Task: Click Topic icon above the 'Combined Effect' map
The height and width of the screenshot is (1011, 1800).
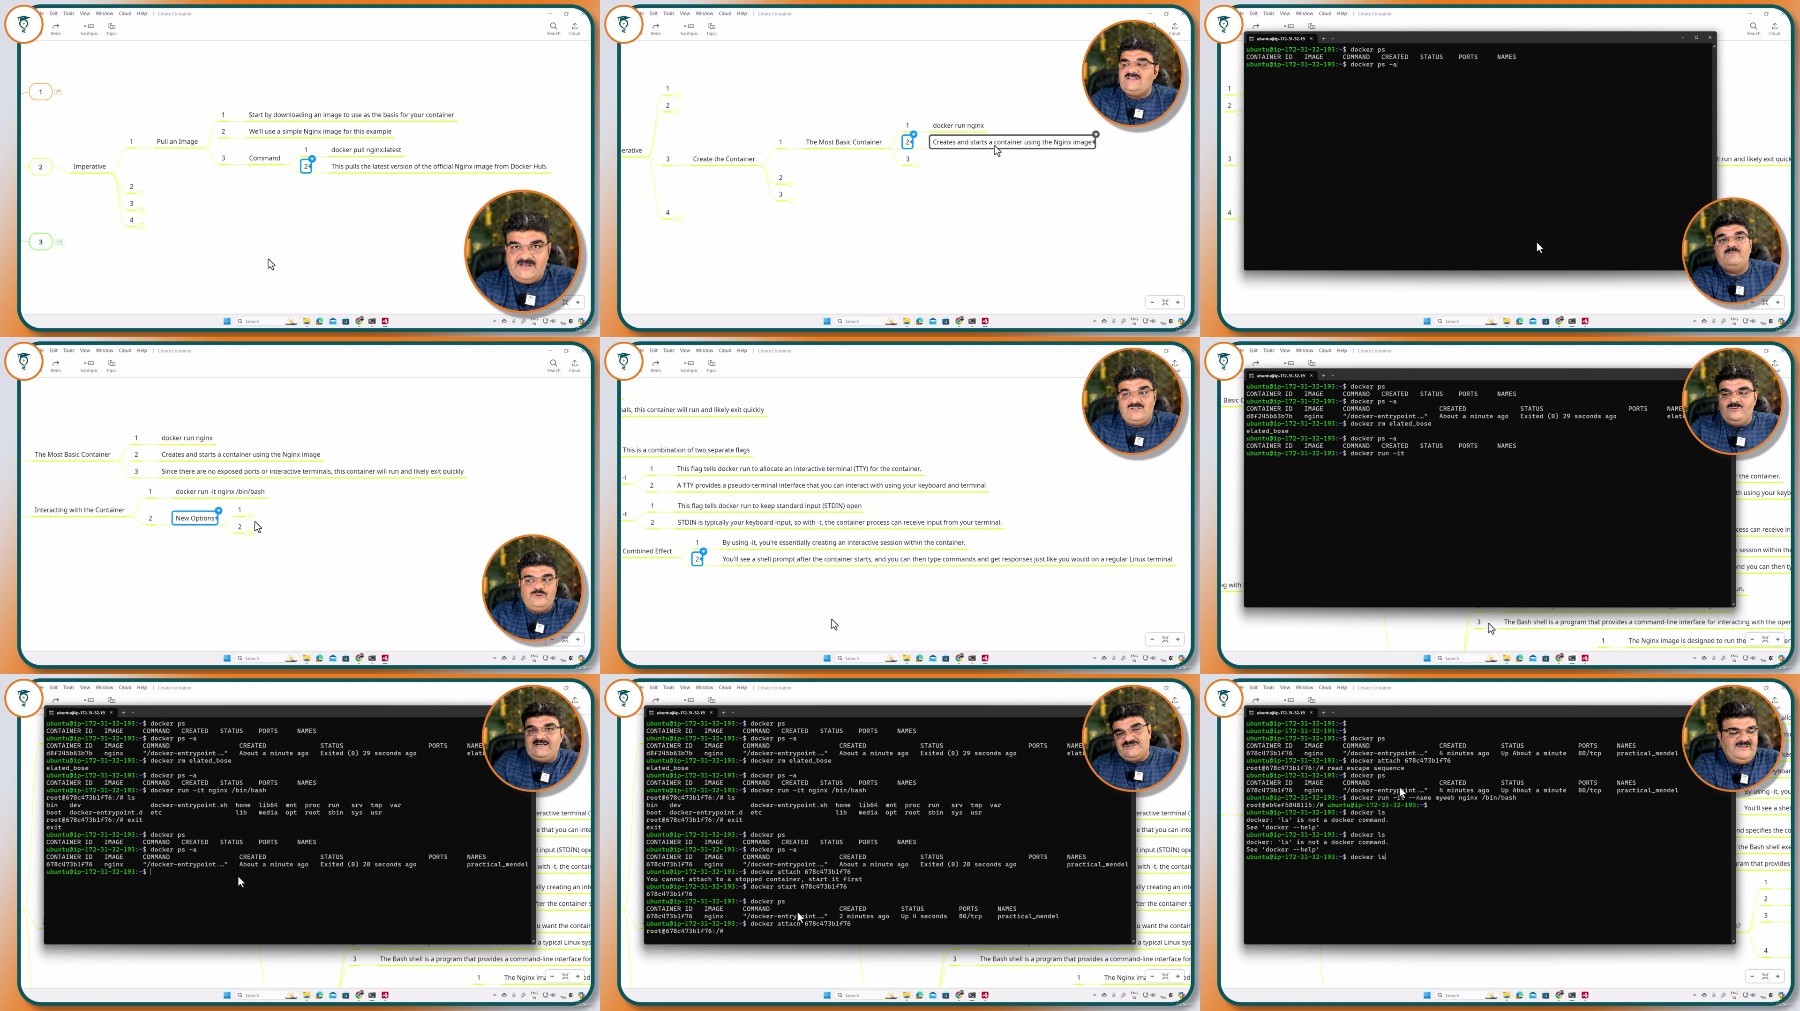Action: [711, 363]
